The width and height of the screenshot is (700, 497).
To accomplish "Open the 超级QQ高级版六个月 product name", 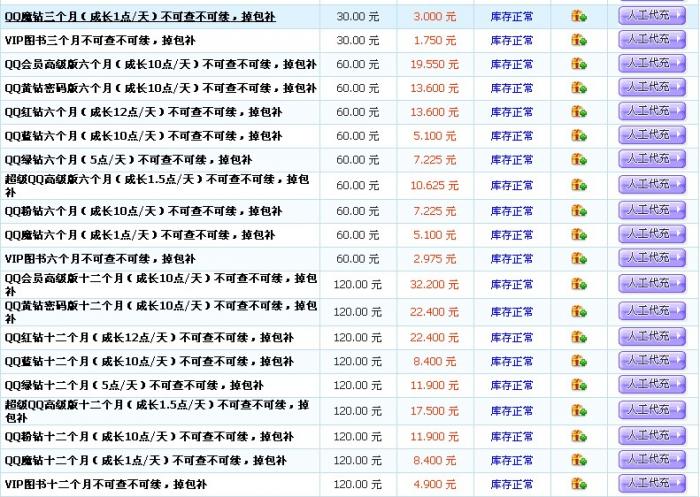I will point(157,185).
